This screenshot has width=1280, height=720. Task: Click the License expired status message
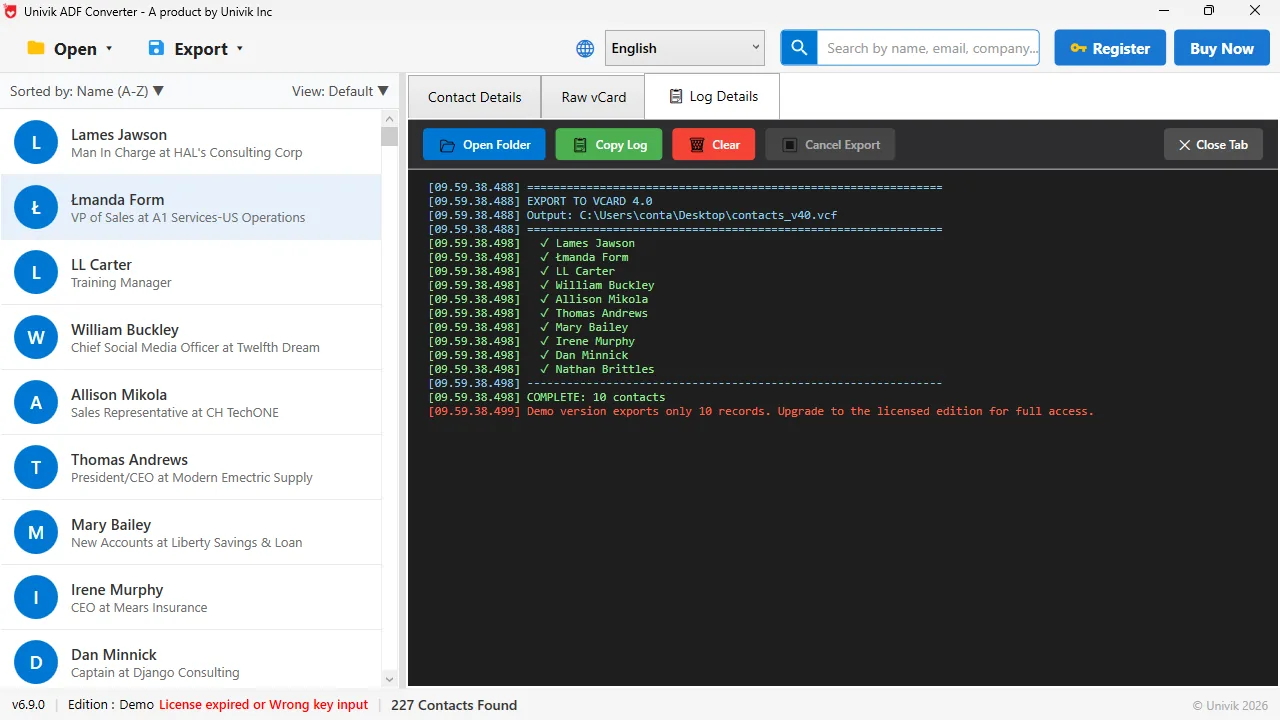click(264, 705)
